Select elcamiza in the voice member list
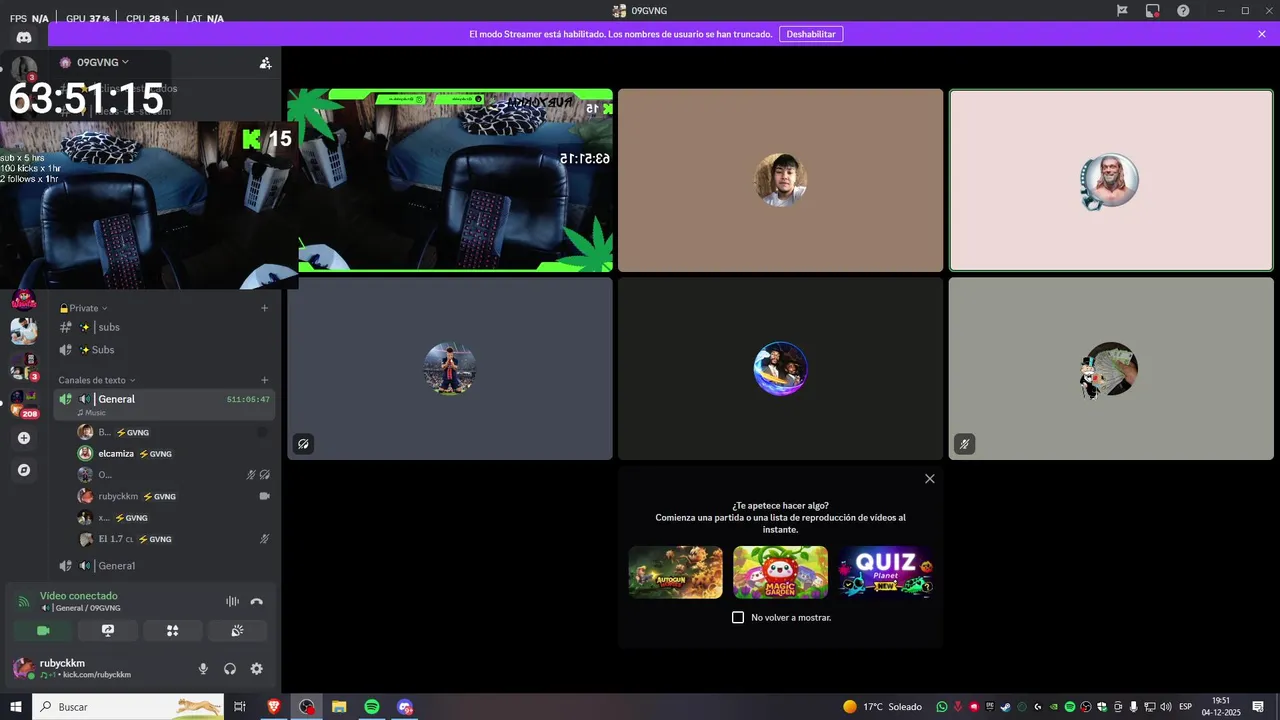Viewport: 1280px width, 720px height. 175,453
